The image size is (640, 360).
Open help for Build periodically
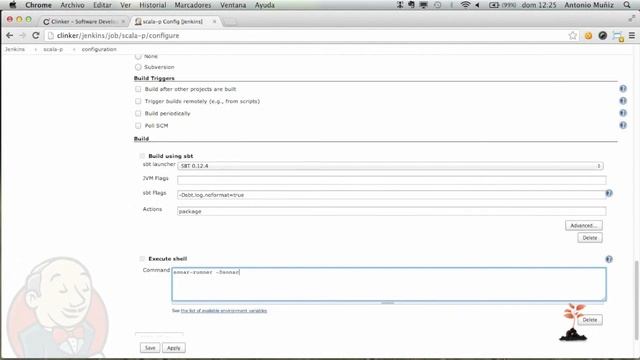[x=623, y=113]
